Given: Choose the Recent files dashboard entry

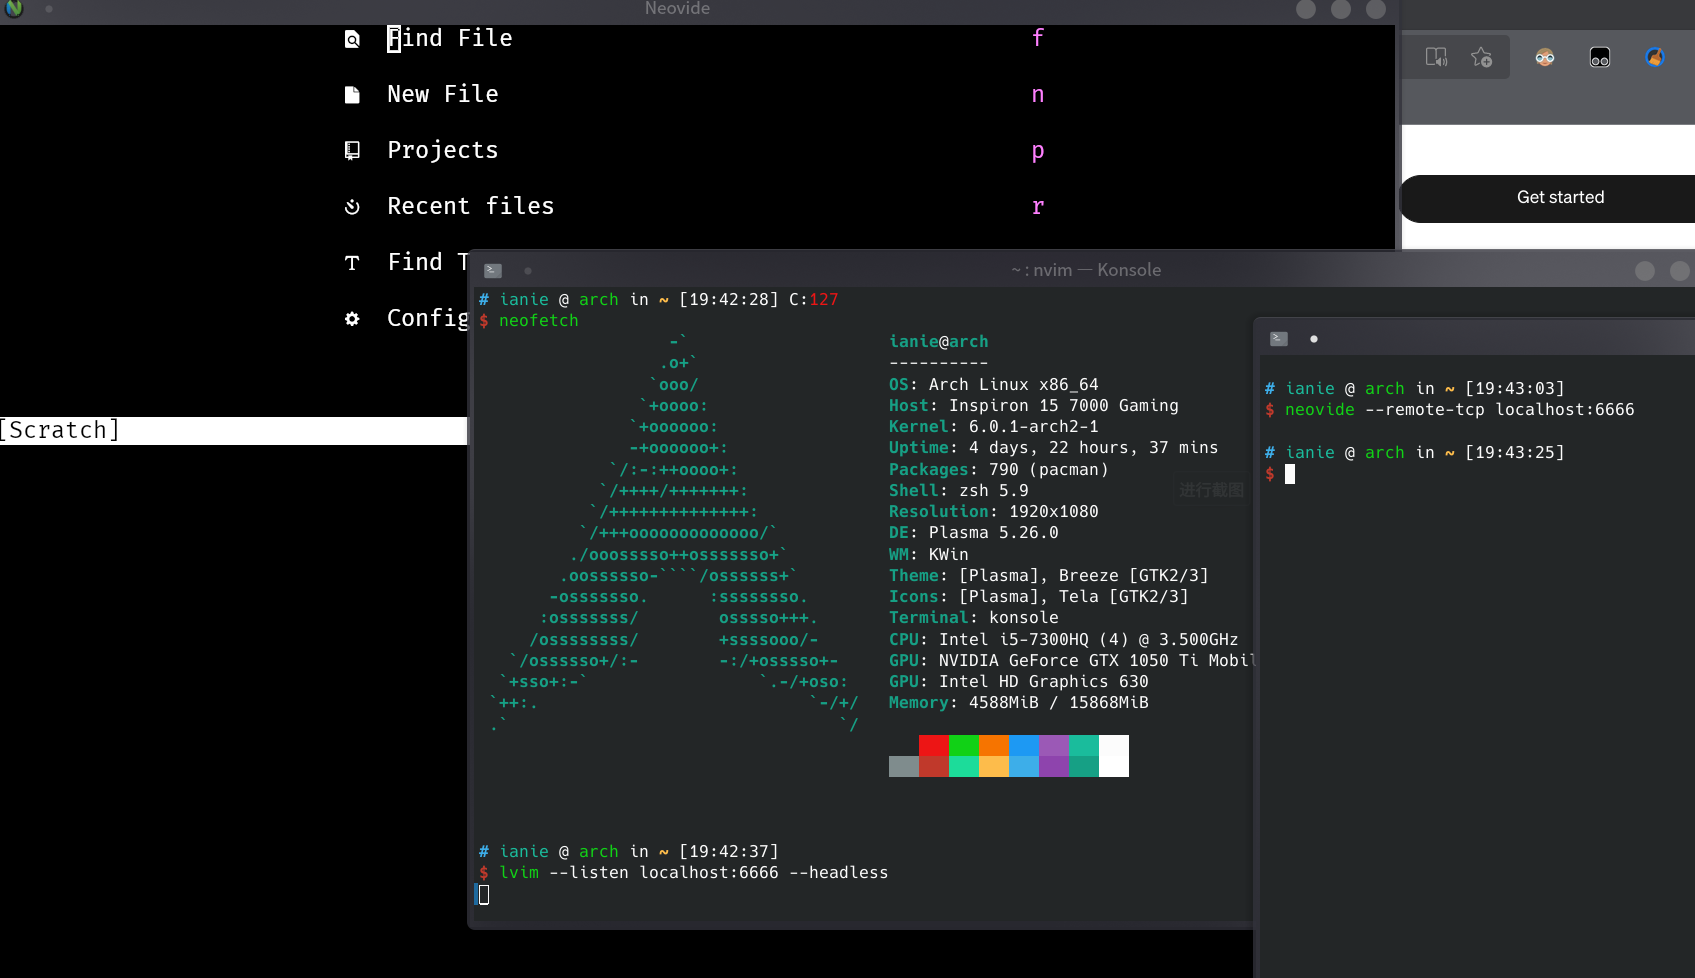Looking at the screenshot, I should (471, 206).
